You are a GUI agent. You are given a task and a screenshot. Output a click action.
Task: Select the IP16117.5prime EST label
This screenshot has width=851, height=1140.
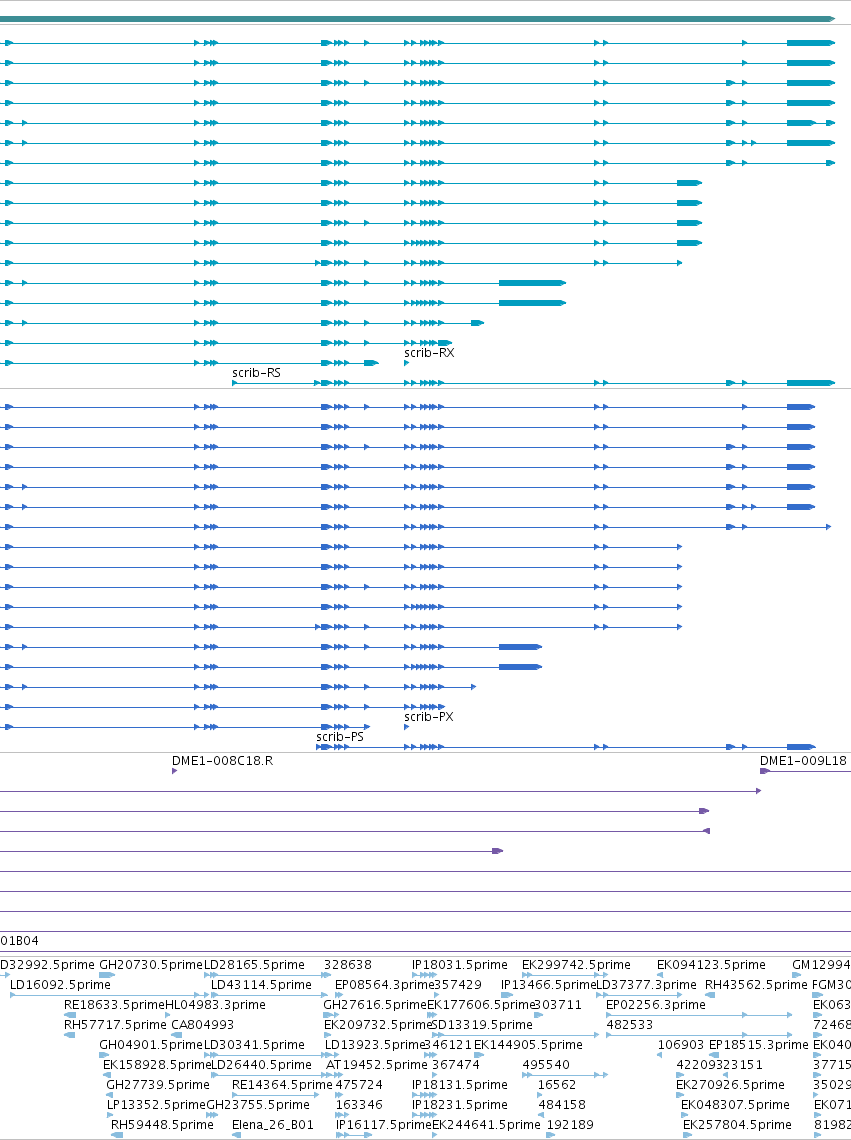coord(383,1125)
